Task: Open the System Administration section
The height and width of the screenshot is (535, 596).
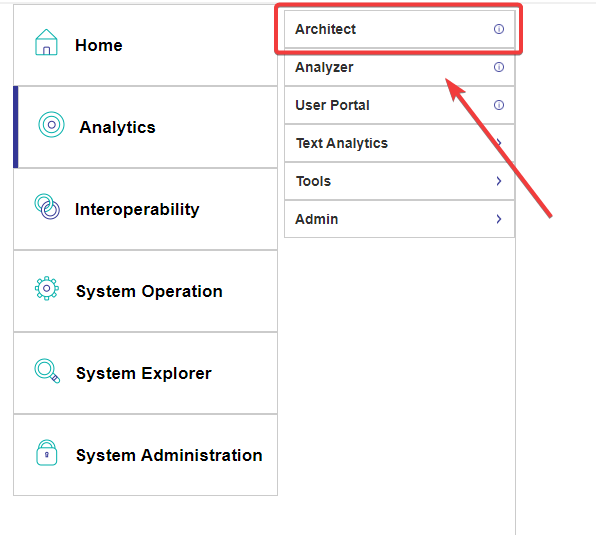Action: (x=146, y=455)
